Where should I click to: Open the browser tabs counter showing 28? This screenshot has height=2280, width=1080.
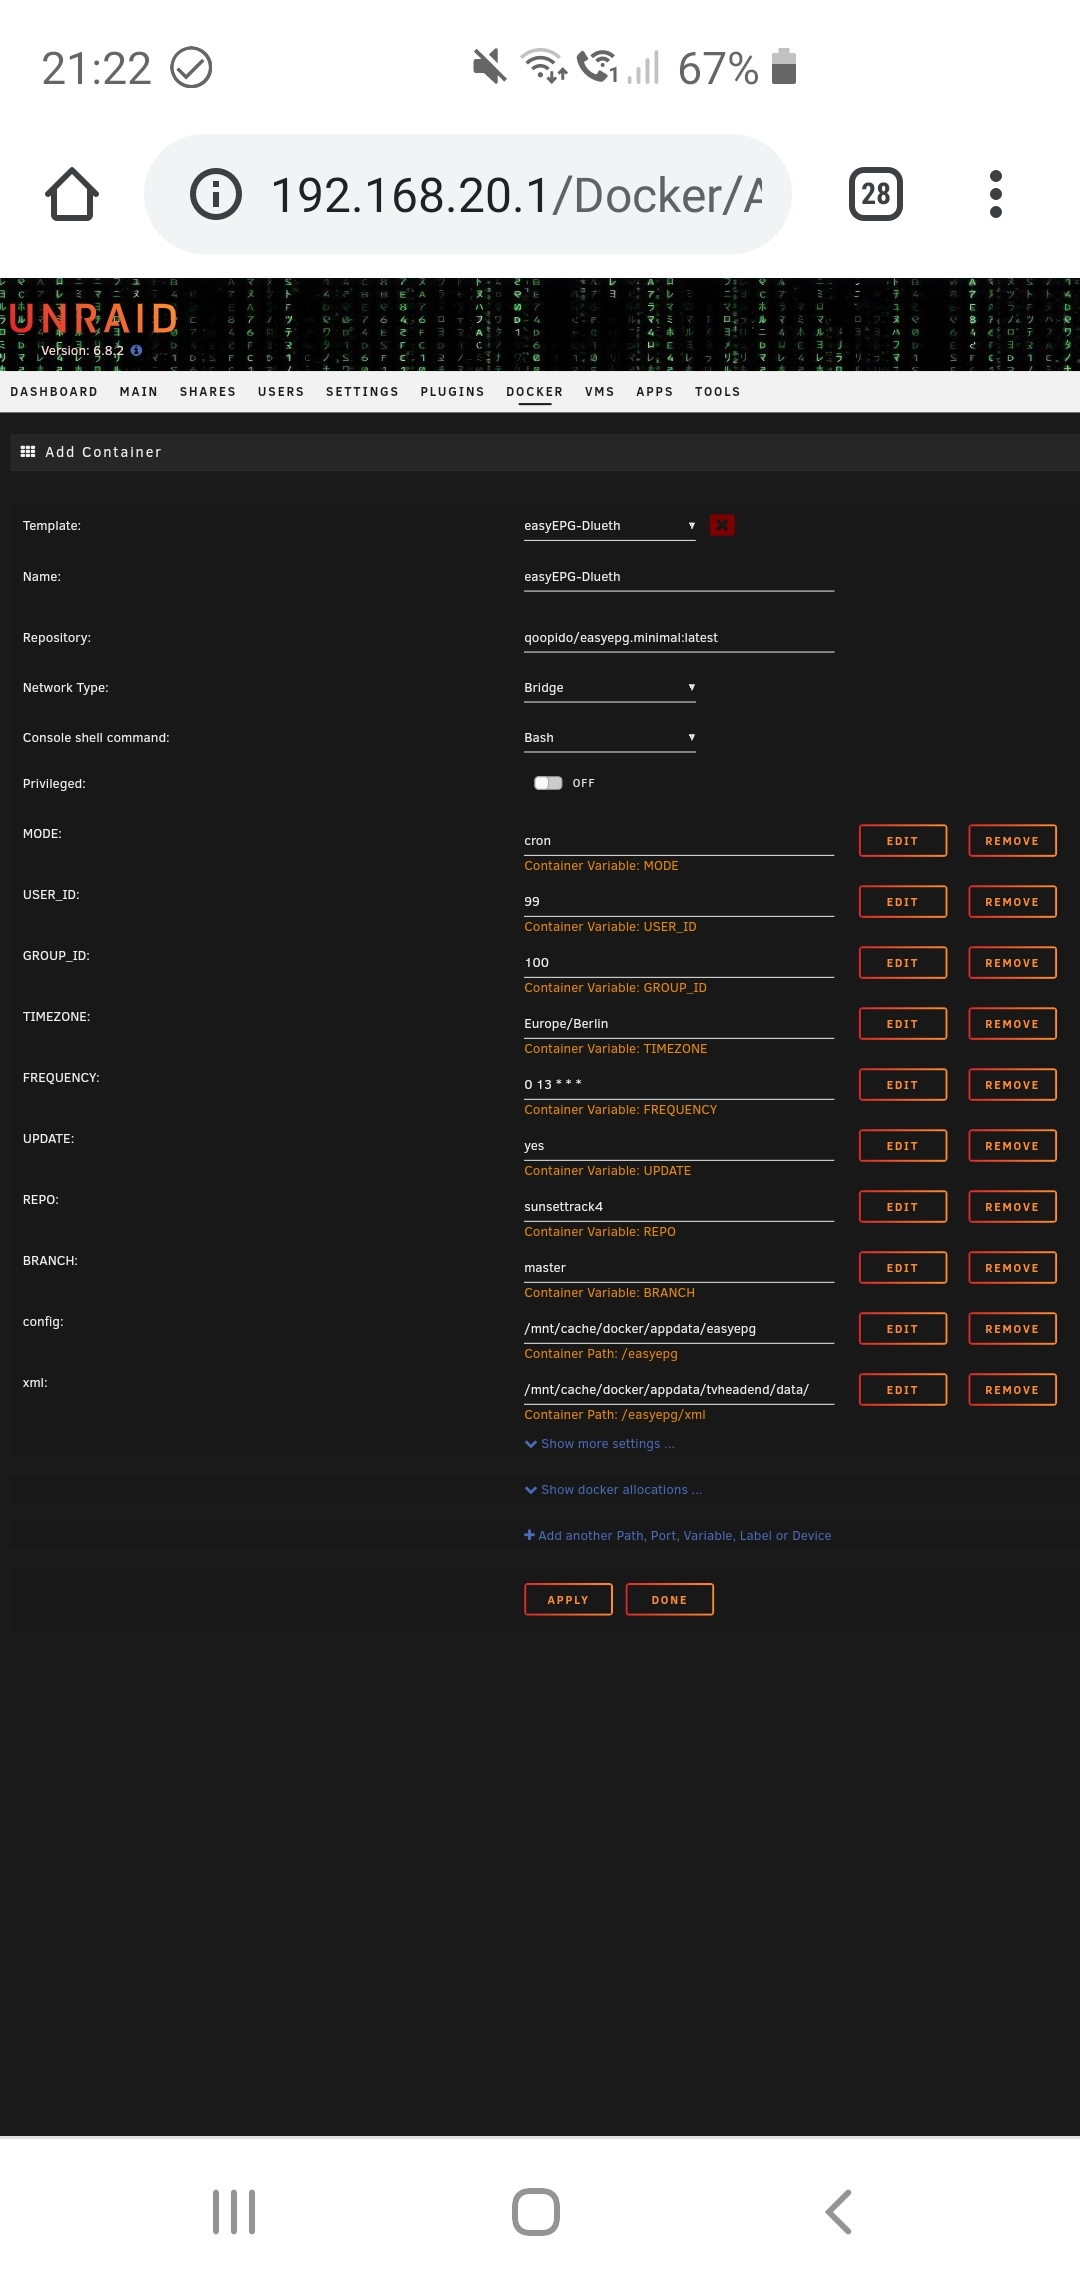point(875,194)
